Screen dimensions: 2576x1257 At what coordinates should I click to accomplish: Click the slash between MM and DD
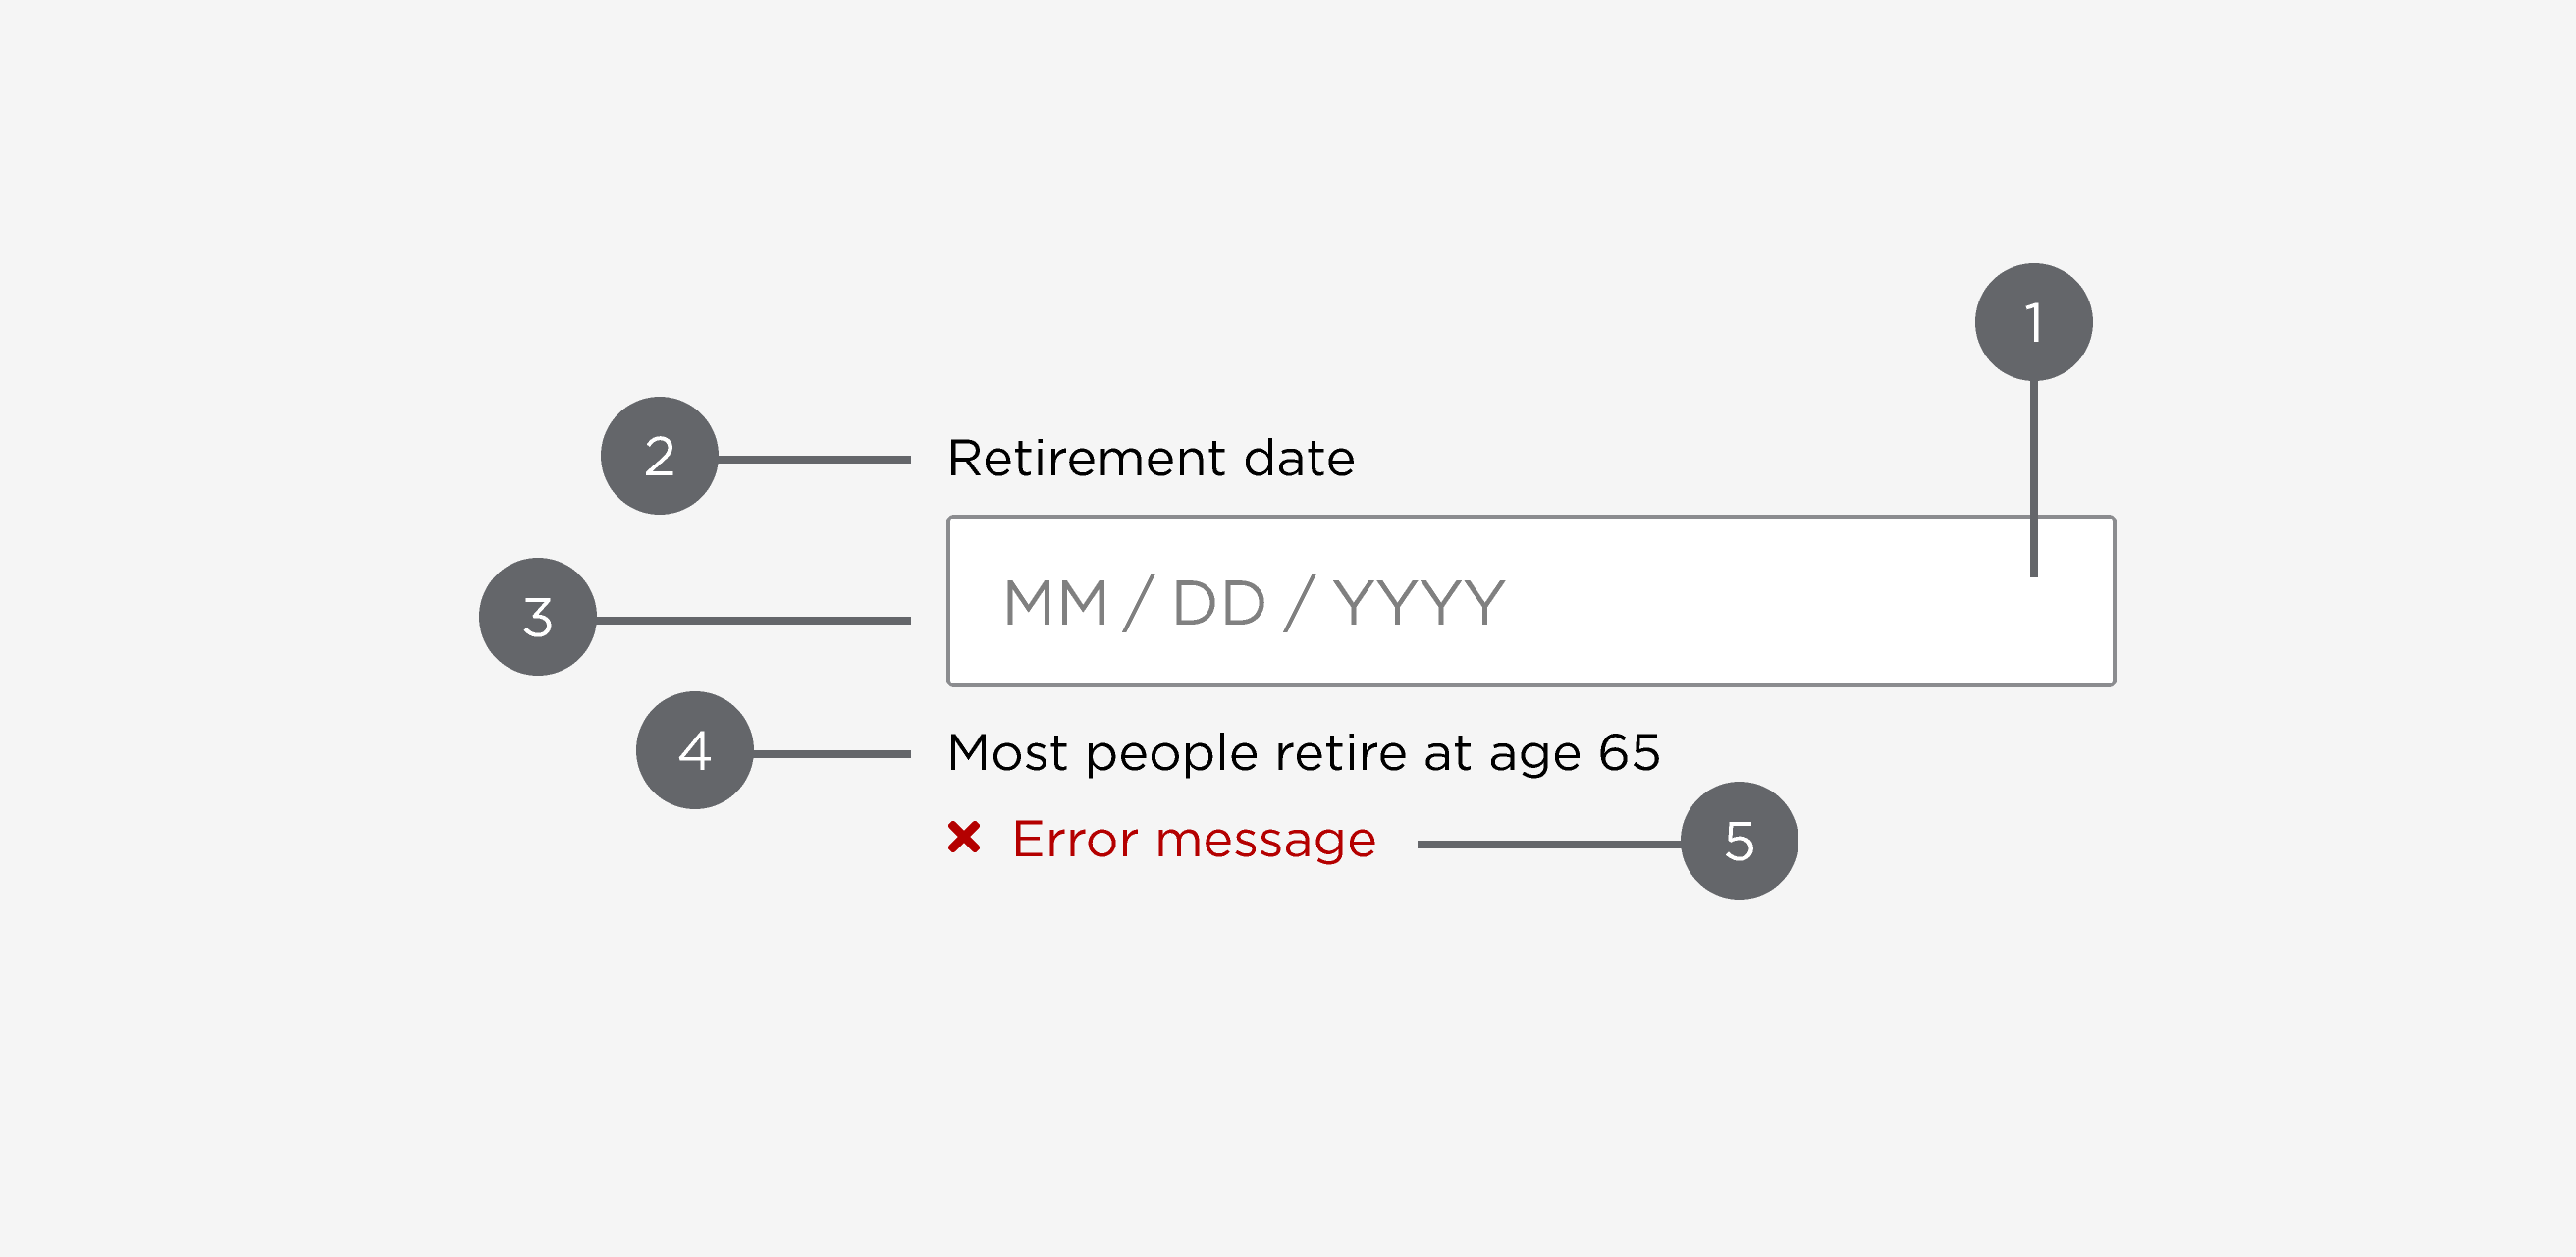point(1138,603)
